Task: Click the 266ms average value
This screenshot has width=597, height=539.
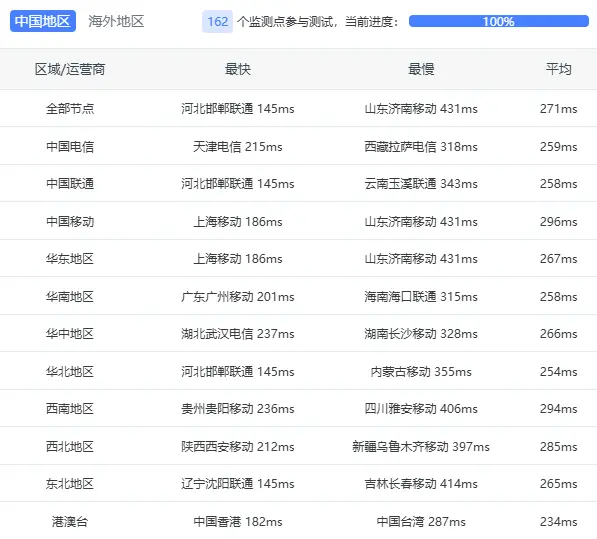Action: [x=559, y=334]
